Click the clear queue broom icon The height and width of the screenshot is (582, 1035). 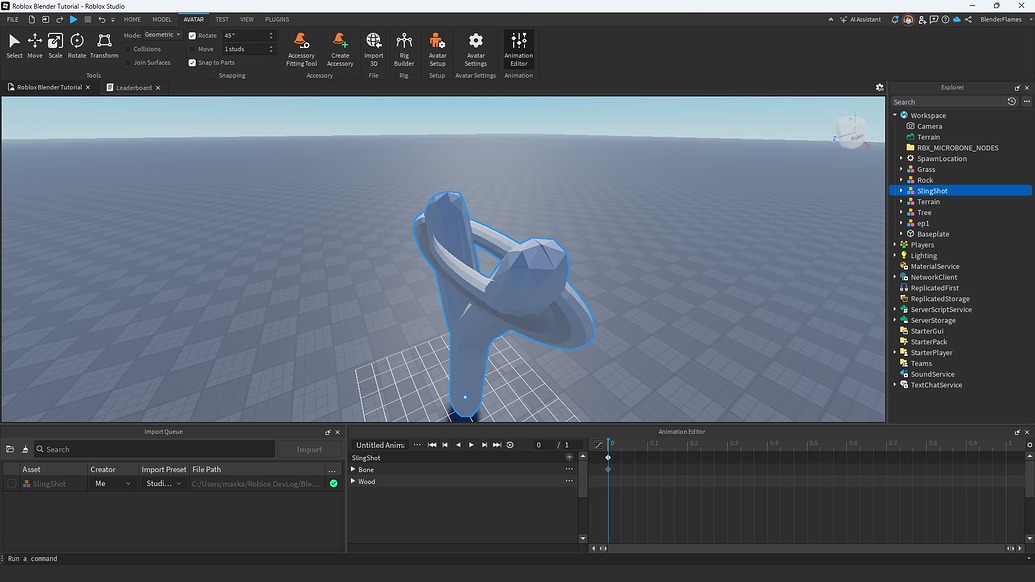coord(25,449)
